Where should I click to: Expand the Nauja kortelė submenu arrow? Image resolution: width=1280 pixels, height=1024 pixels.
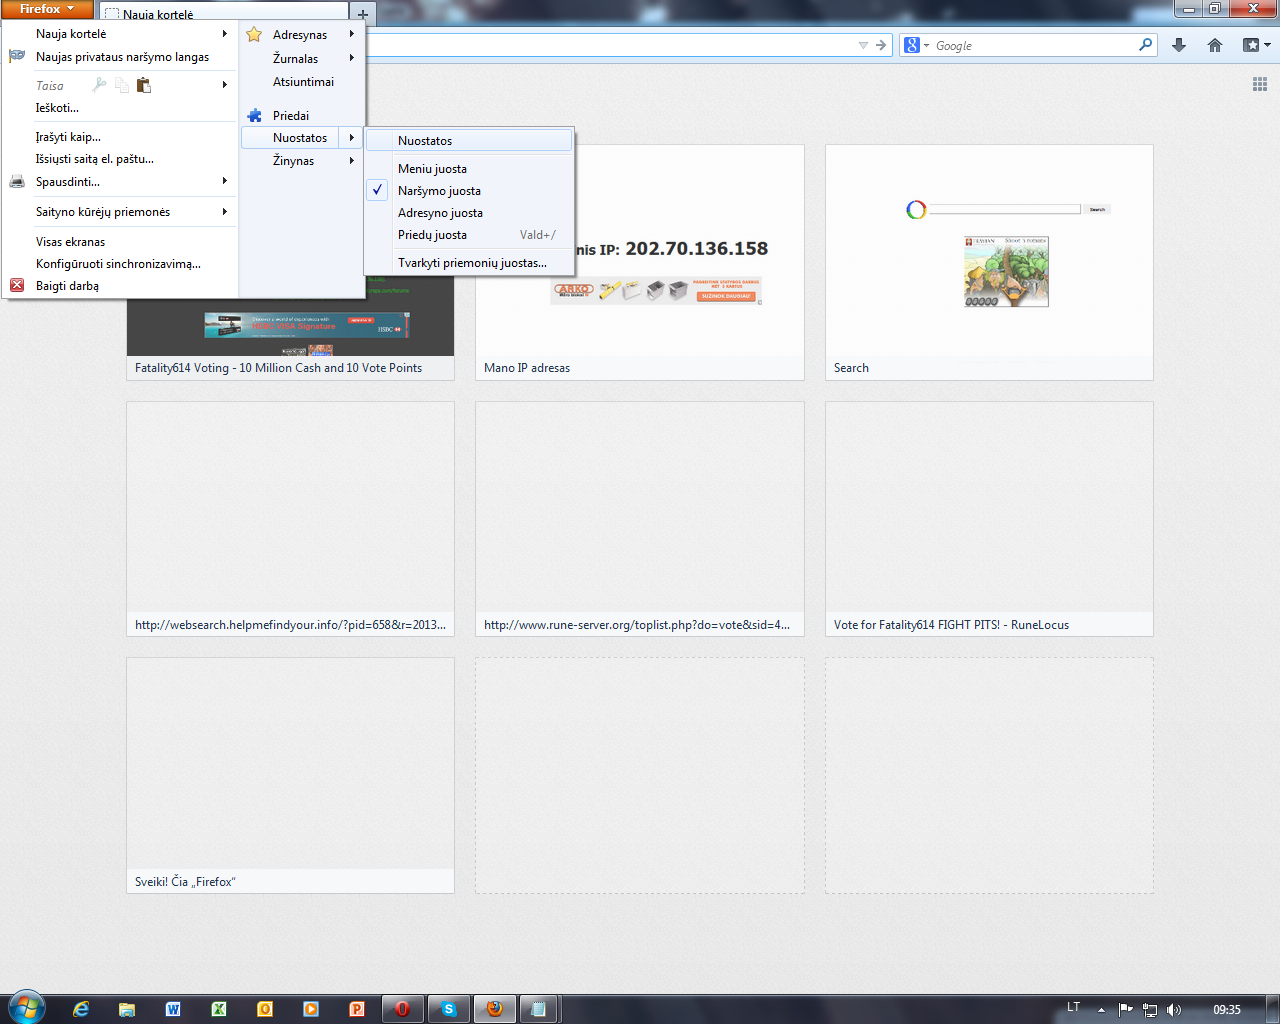[x=225, y=33]
